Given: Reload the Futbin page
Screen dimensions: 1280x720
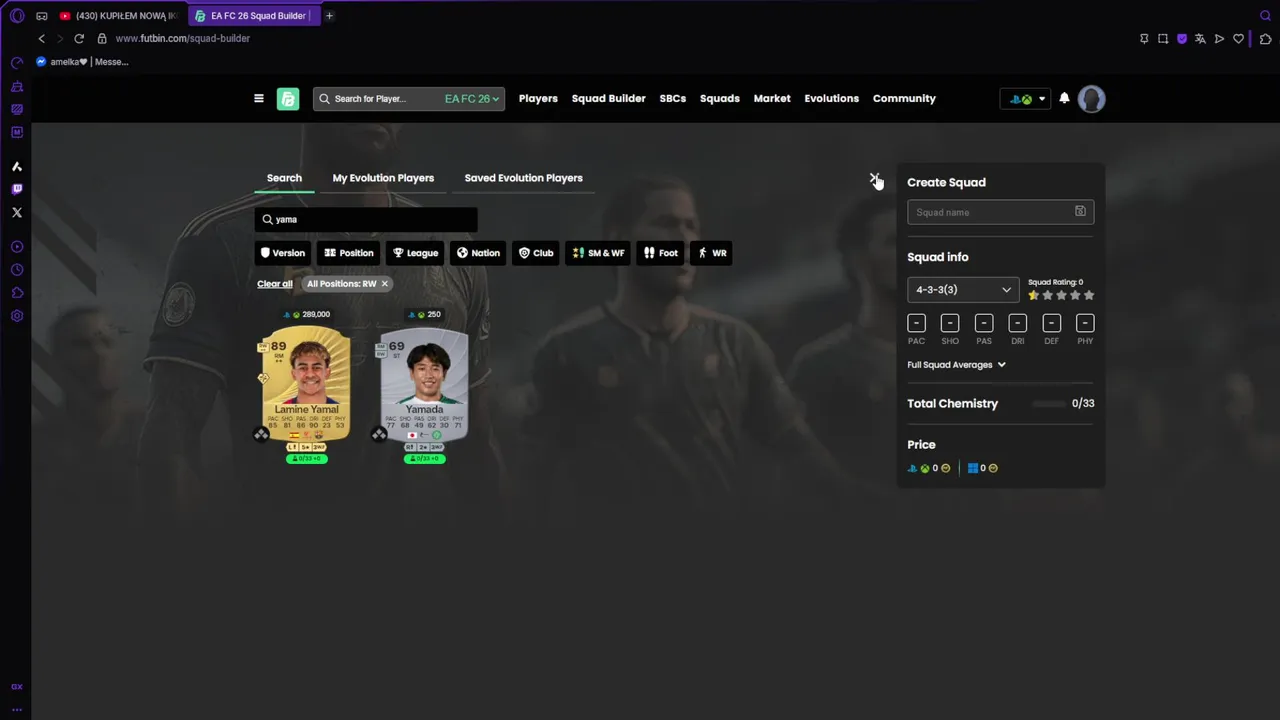Looking at the screenshot, I should pyautogui.click(x=79, y=38).
